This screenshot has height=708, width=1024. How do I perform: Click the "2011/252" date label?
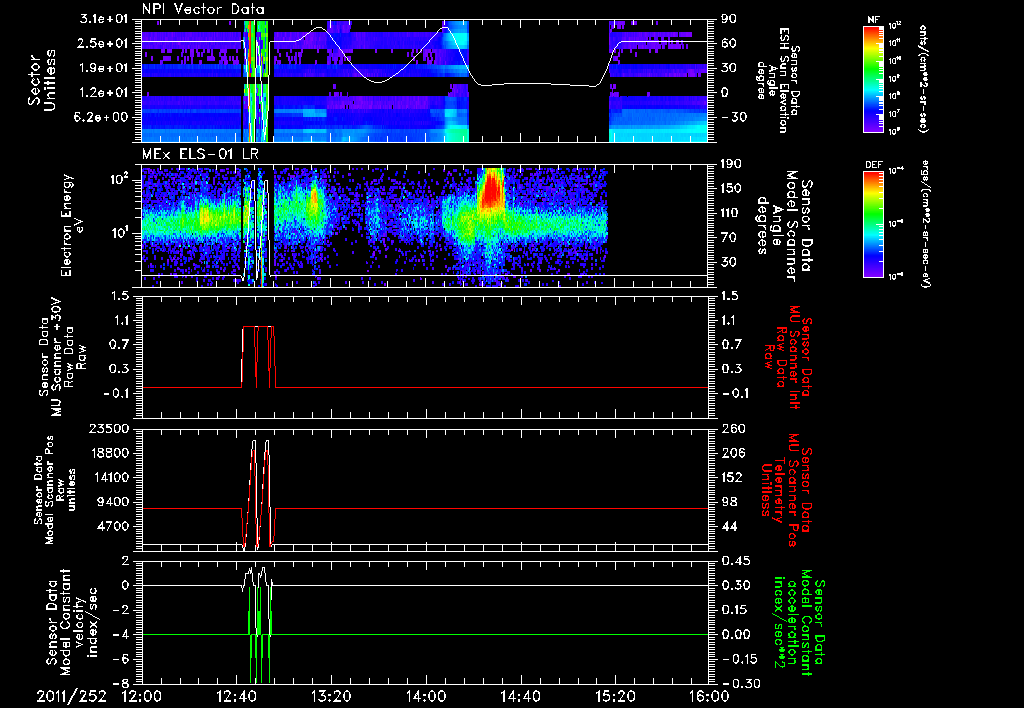point(71,696)
